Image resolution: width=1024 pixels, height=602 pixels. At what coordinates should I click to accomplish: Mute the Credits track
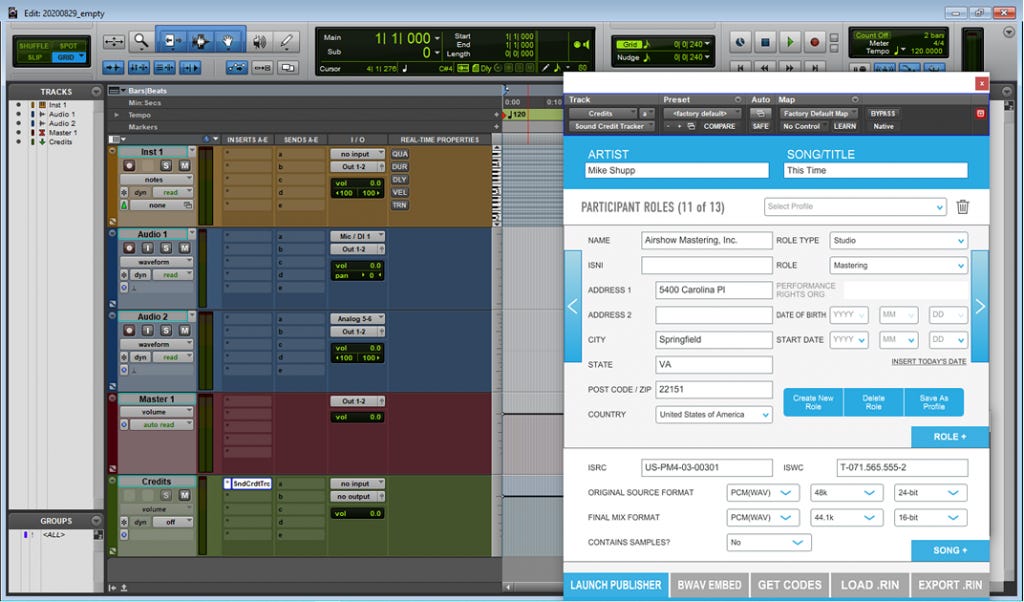click(x=185, y=495)
